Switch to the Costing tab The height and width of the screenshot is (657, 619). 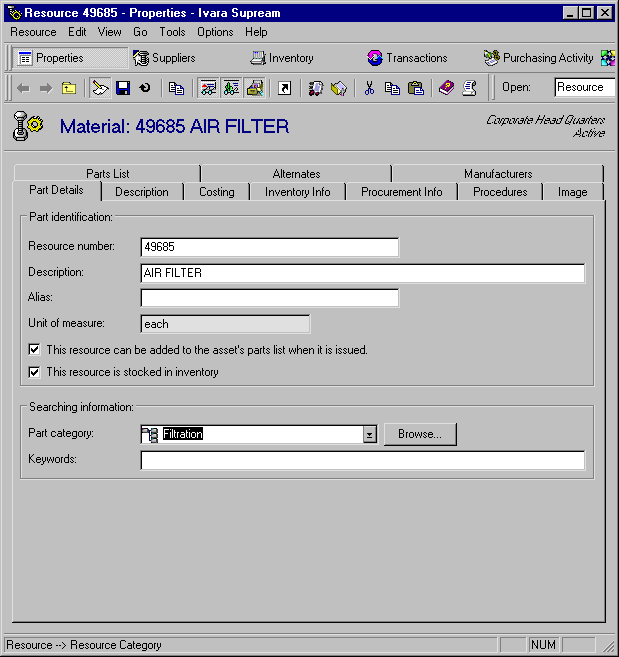click(x=216, y=192)
